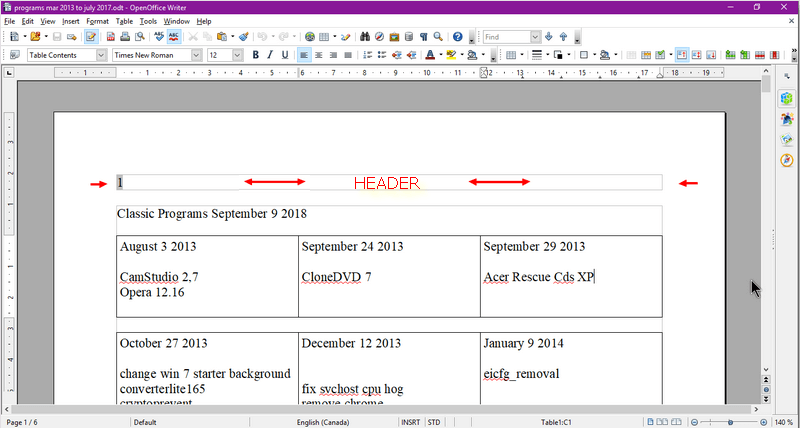Image resolution: width=800 pixels, height=428 pixels.
Task: Delete Row red icon in Table toolbar
Action: click(x=759, y=55)
